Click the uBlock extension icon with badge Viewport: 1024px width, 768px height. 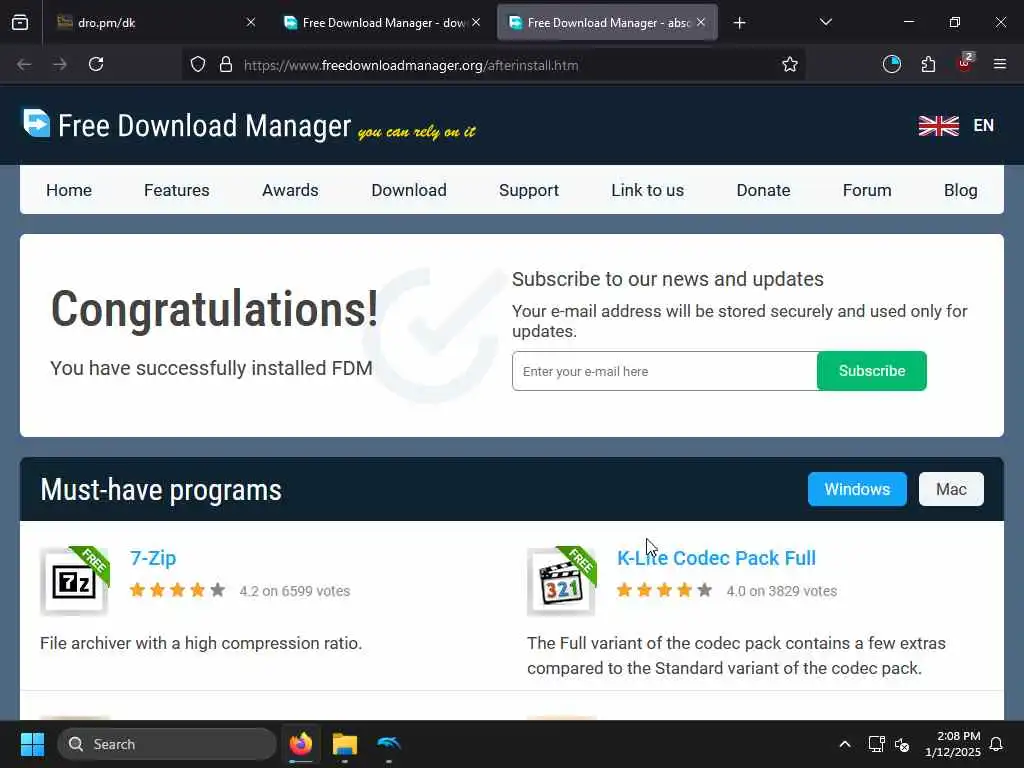click(x=965, y=63)
